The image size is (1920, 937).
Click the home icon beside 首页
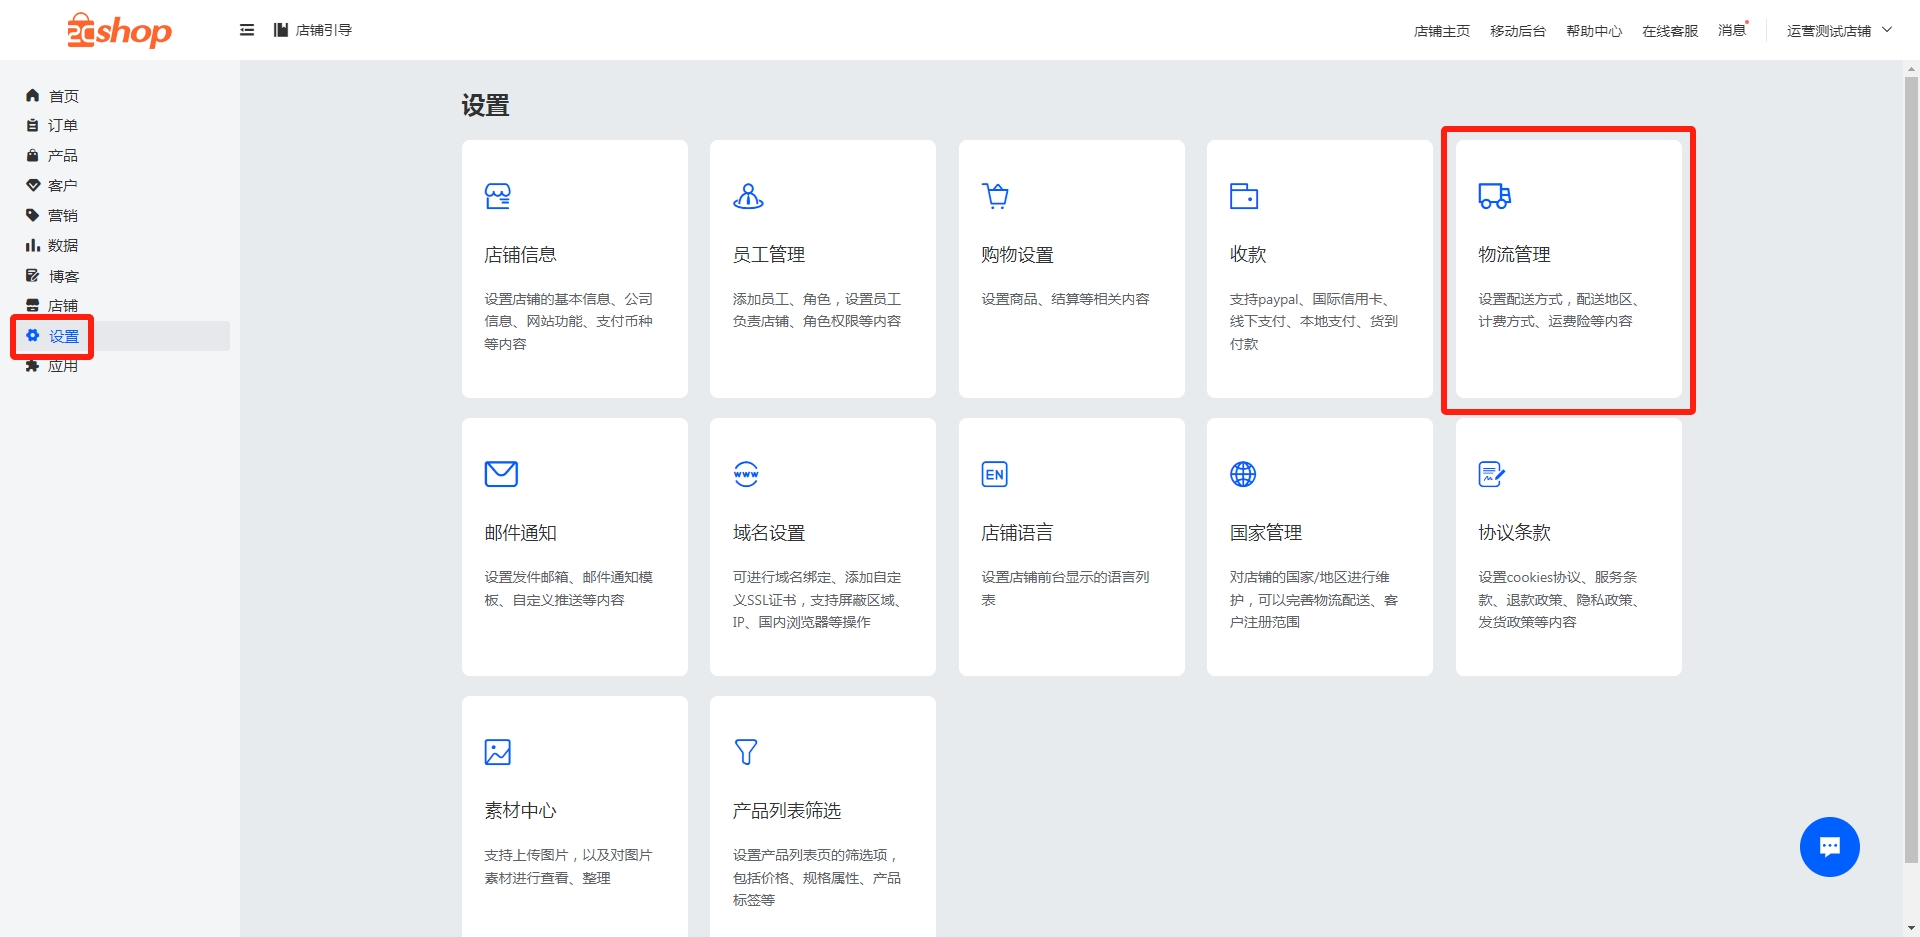pos(32,95)
